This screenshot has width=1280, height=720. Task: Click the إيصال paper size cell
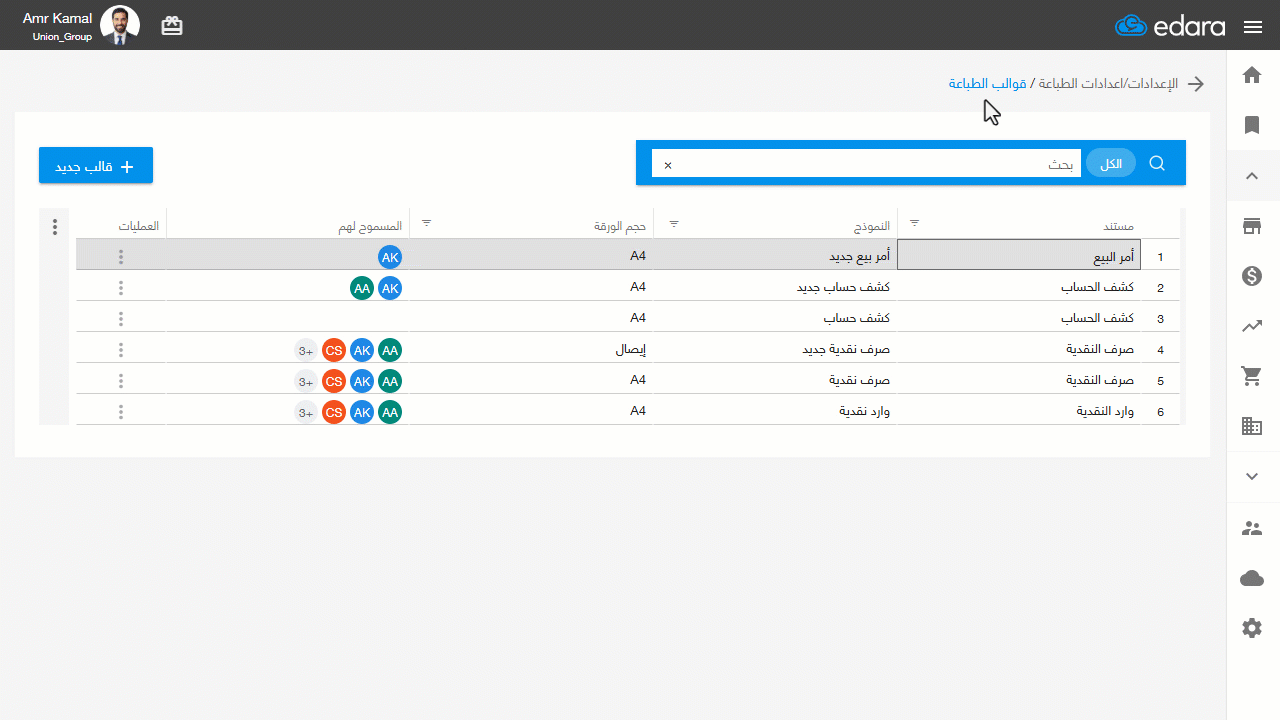[x=531, y=350]
